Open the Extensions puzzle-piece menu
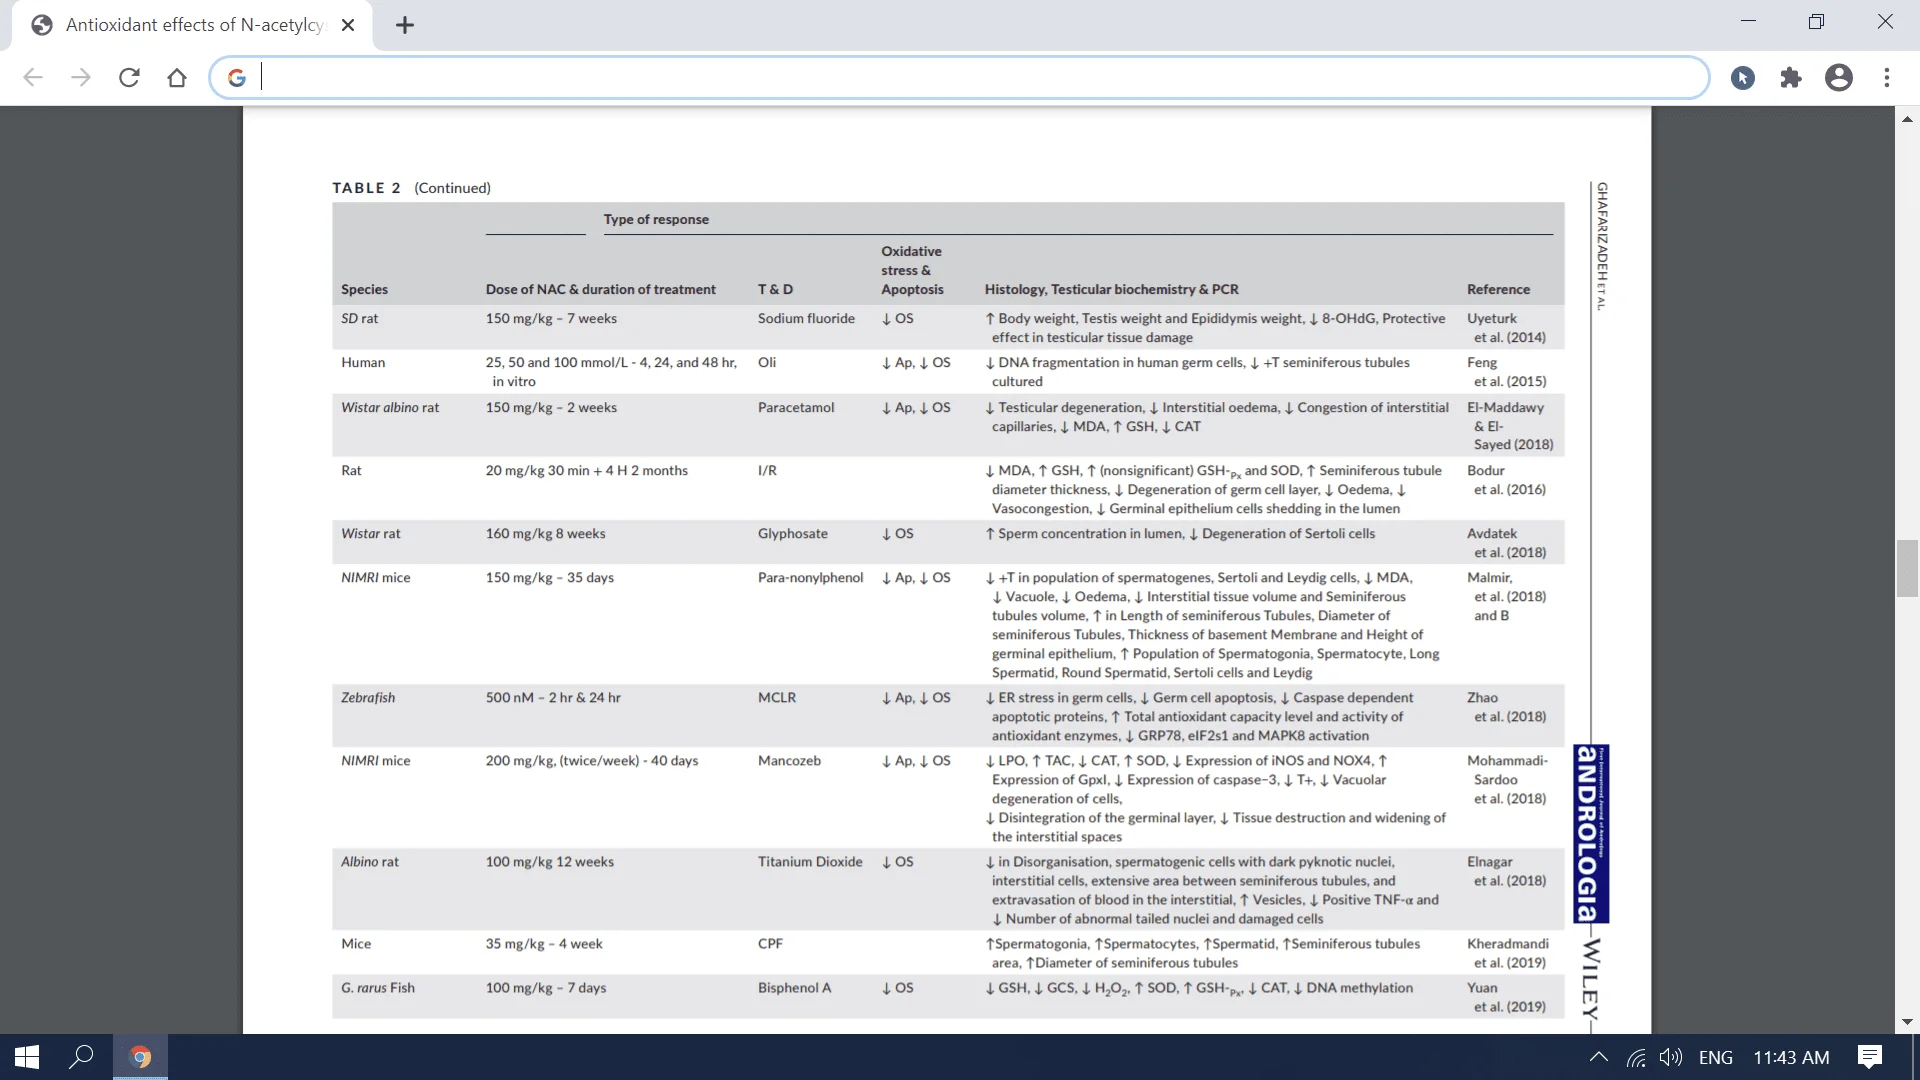The height and width of the screenshot is (1080, 1920). [1791, 78]
